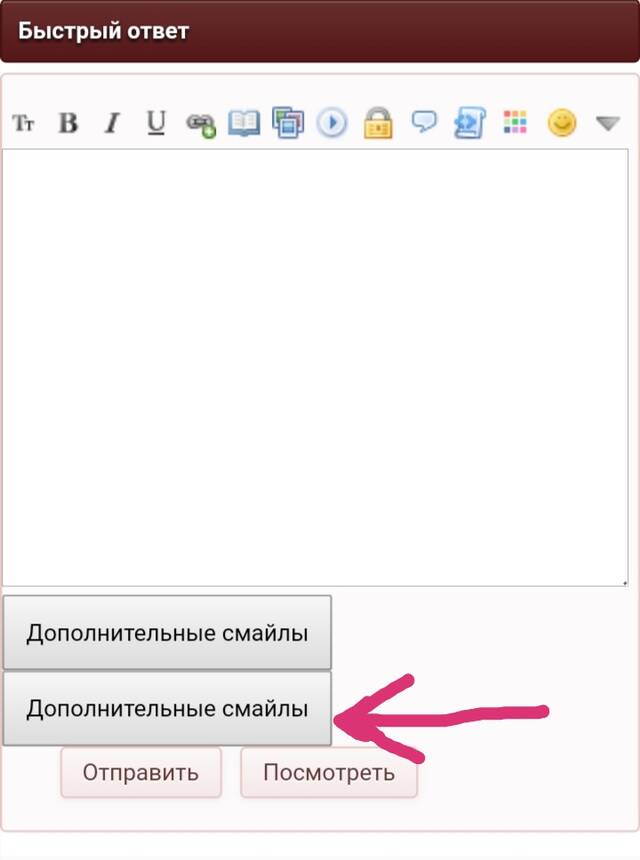Screen dimensions: 640x860
Task: Submit reply with Отправить button
Action: coord(141,772)
